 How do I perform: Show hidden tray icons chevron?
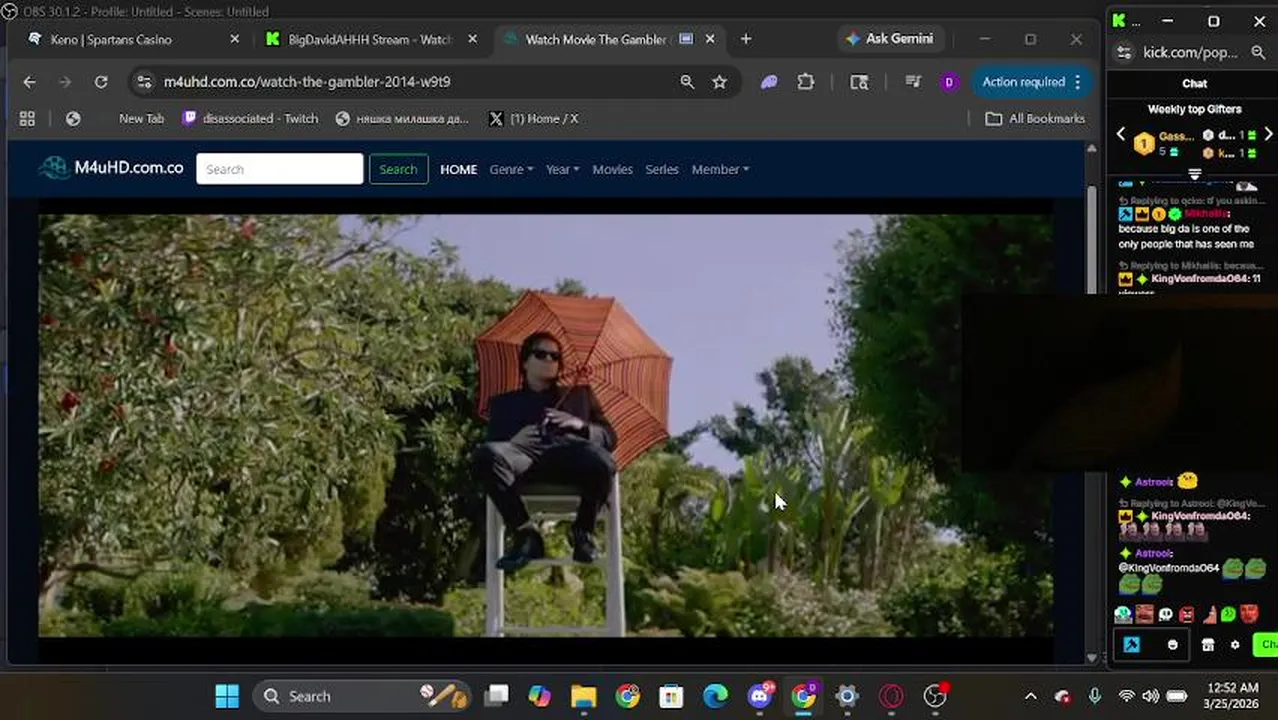click(x=1030, y=696)
